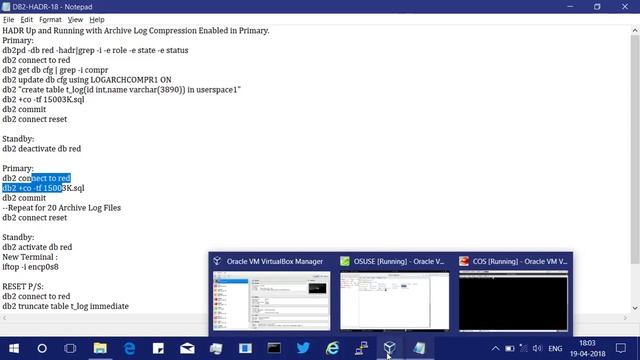Image resolution: width=640 pixels, height=360 pixels.
Task: Click line 'db2 activate db red'
Action: pyautogui.click(x=37, y=247)
